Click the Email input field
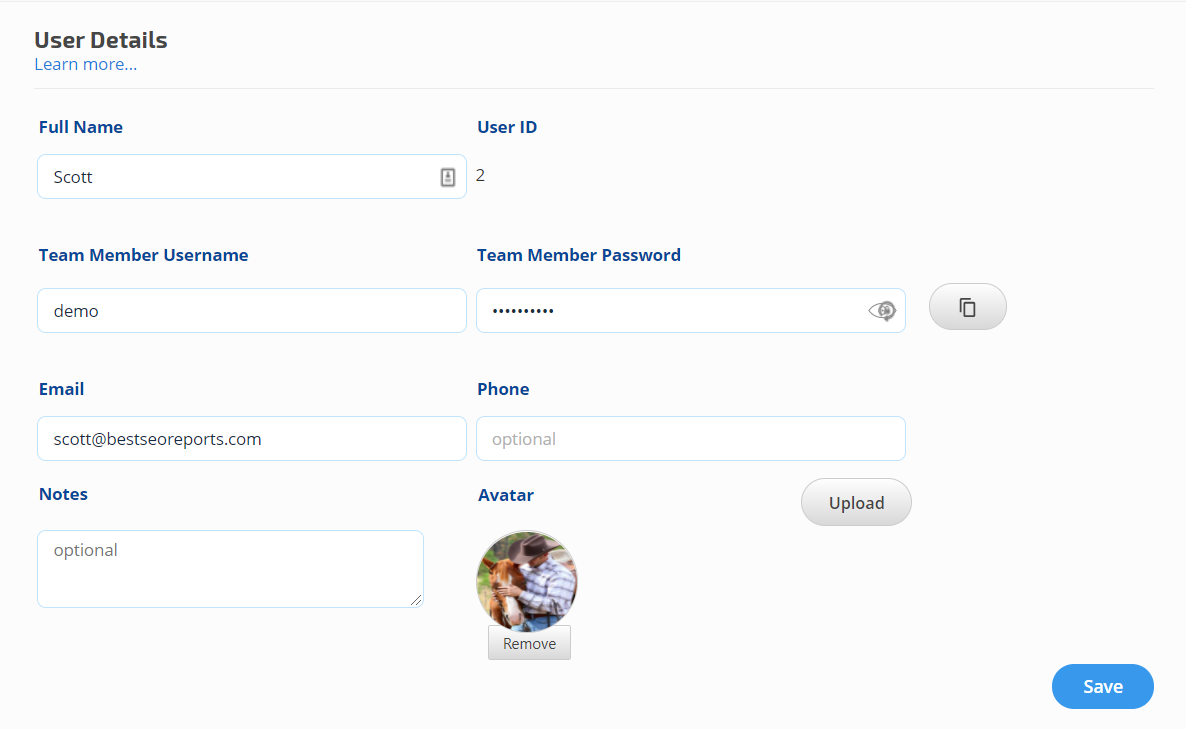The image size is (1186, 729). pos(251,439)
